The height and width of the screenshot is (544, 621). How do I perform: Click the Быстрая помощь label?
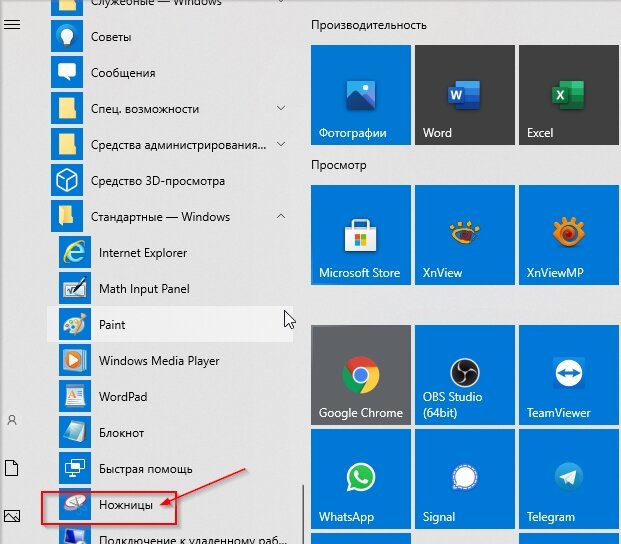tap(146, 469)
